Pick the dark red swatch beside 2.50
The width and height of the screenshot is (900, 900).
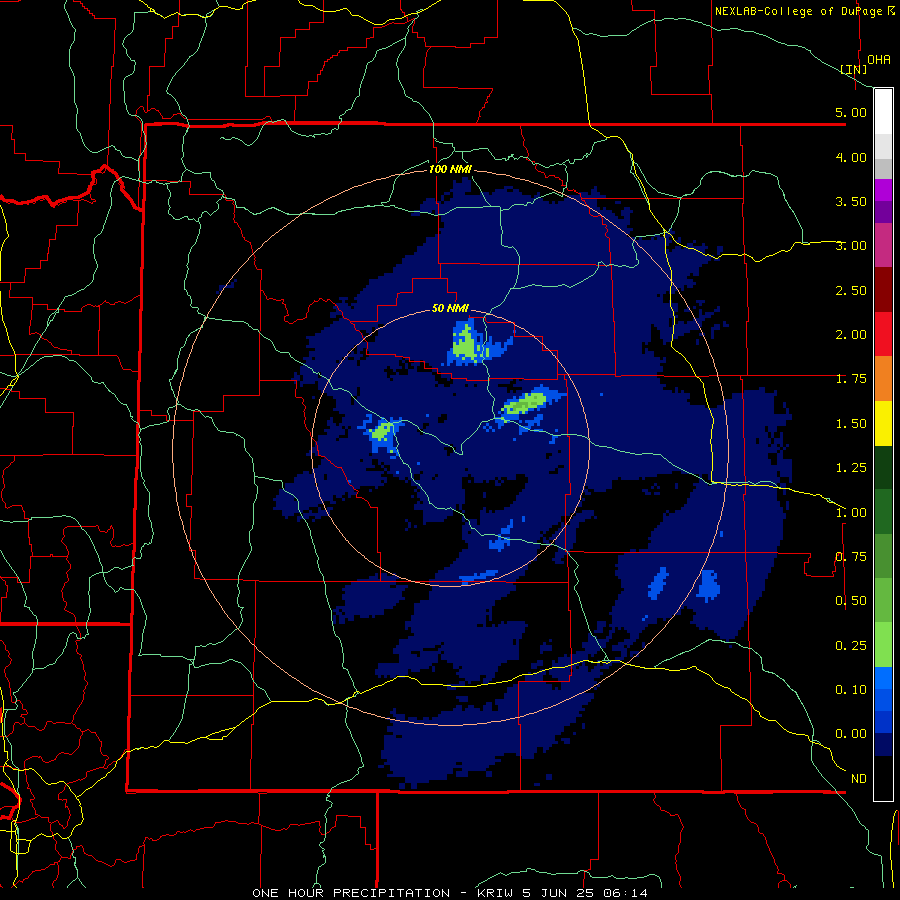click(883, 290)
